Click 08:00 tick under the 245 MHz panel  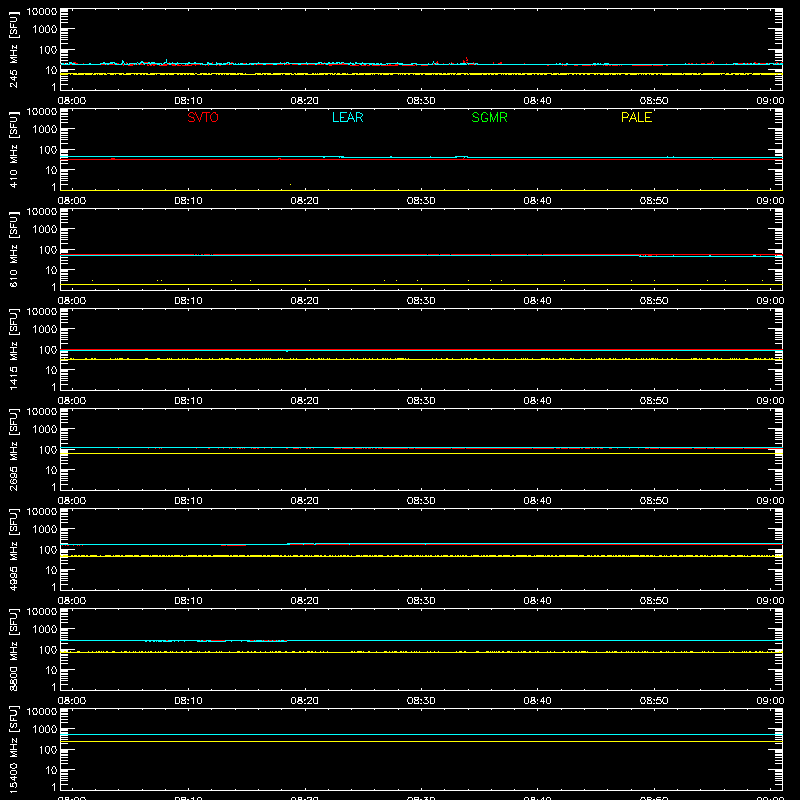(72, 101)
